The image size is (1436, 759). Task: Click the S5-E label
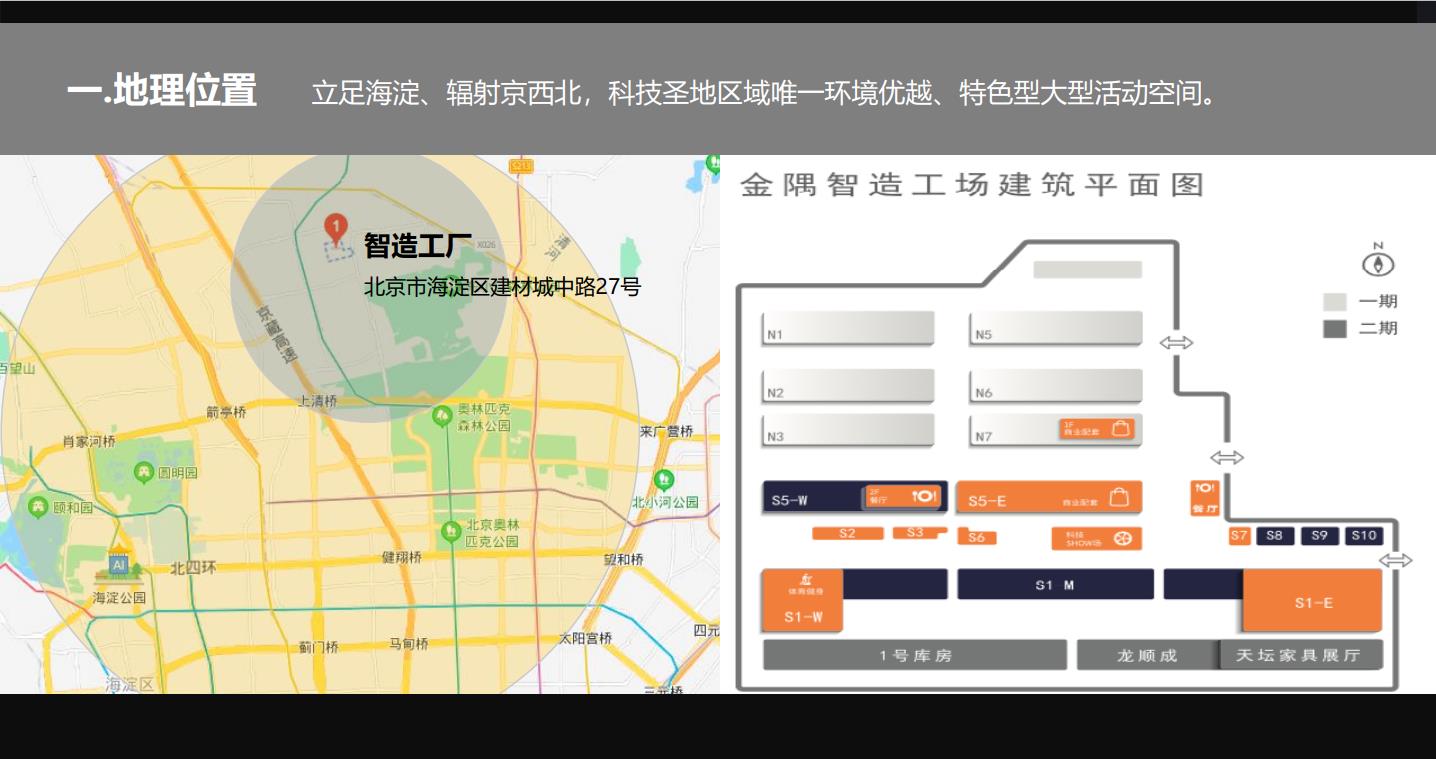tap(987, 500)
